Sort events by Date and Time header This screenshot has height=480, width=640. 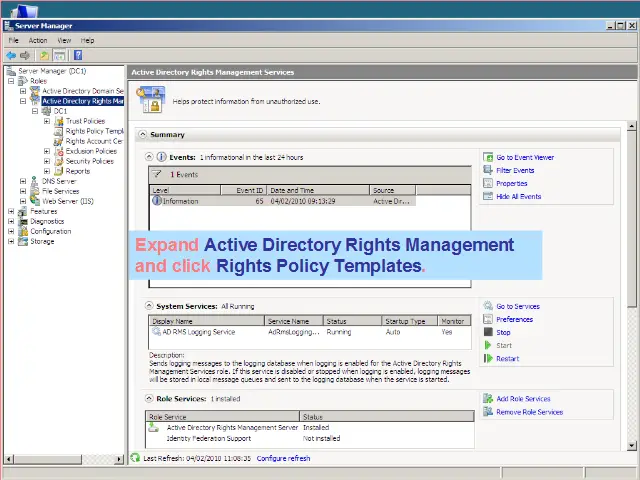pyautogui.click(x=318, y=190)
